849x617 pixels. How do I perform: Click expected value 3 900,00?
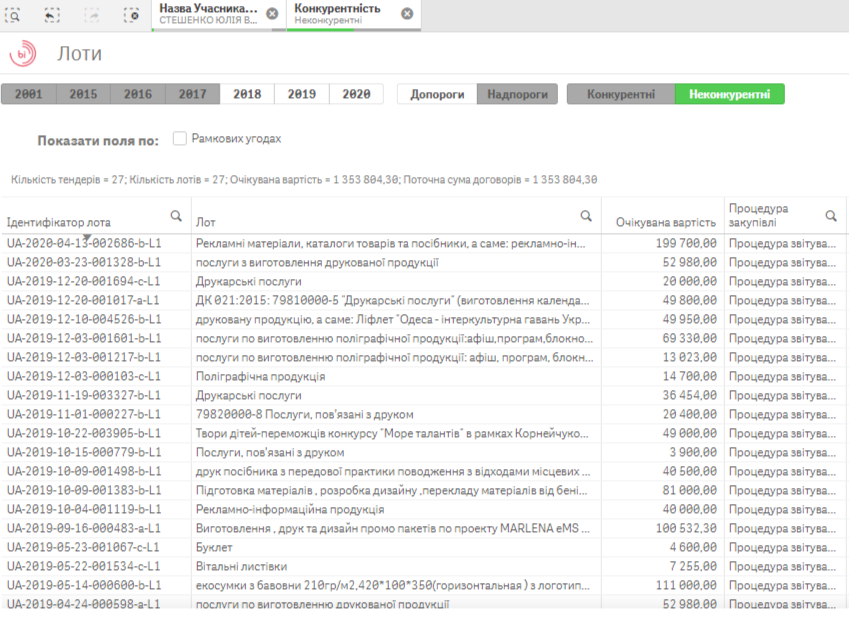tap(693, 452)
